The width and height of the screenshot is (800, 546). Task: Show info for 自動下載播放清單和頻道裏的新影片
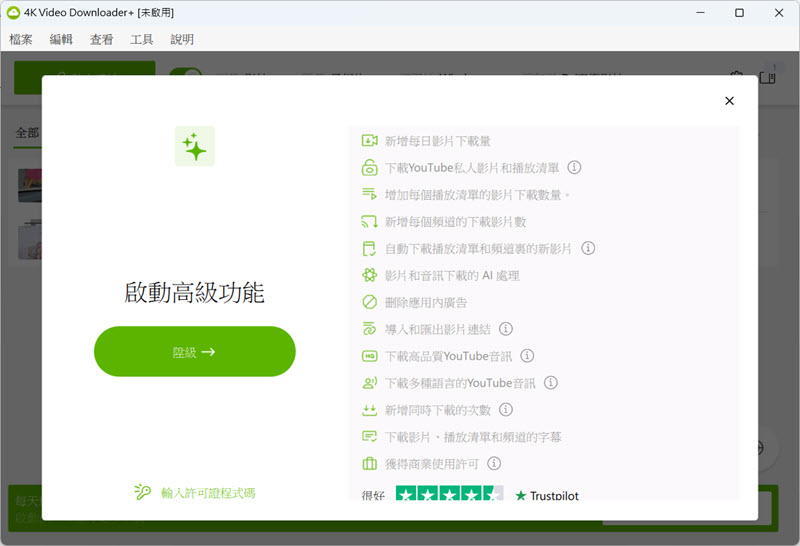[588, 248]
